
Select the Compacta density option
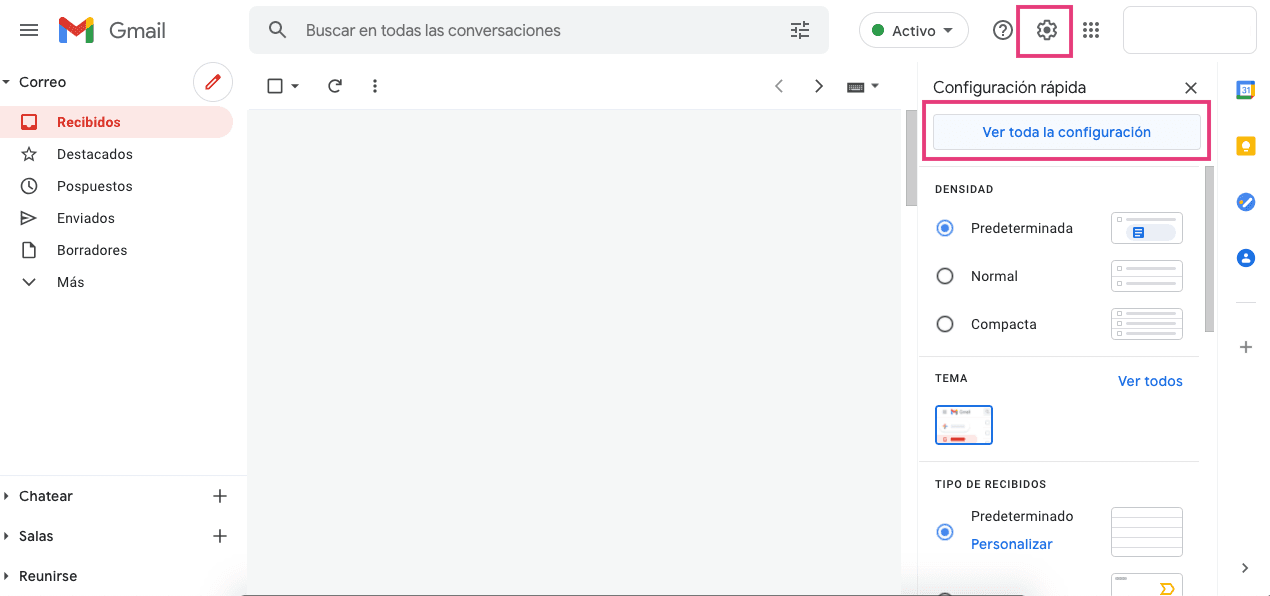coord(945,324)
